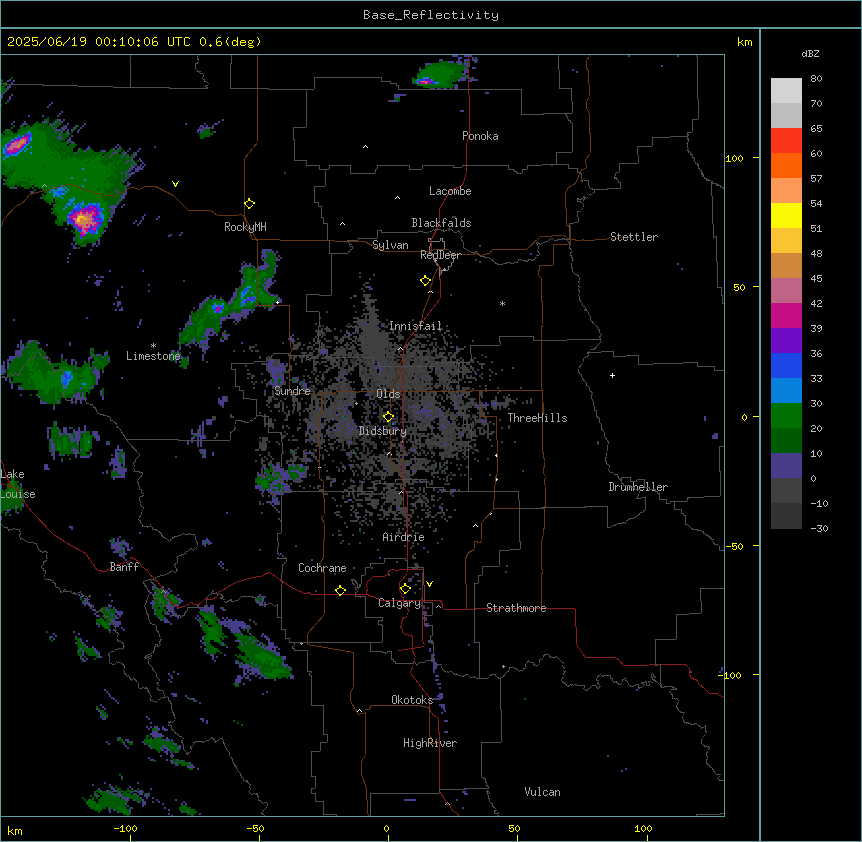Click the 0 tick label on horizontal axis
The image size is (862, 842).
[x=386, y=829]
